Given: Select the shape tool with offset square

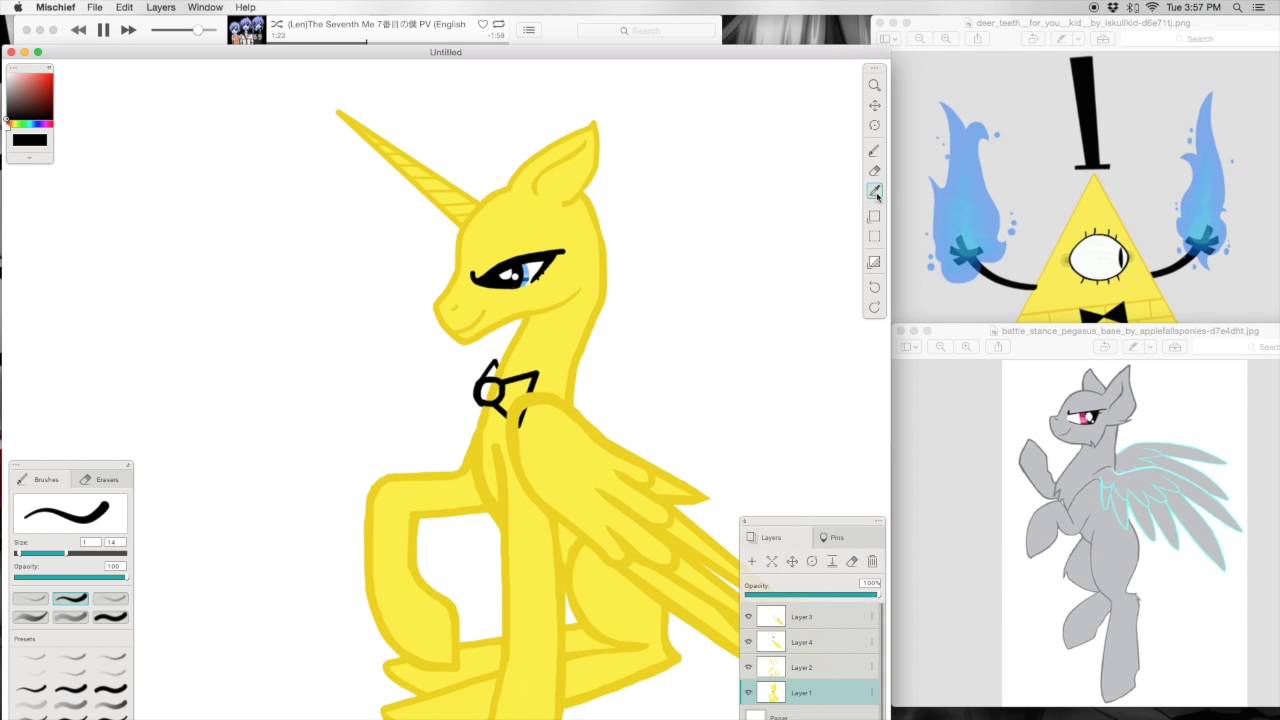Looking at the screenshot, I should pos(874,216).
